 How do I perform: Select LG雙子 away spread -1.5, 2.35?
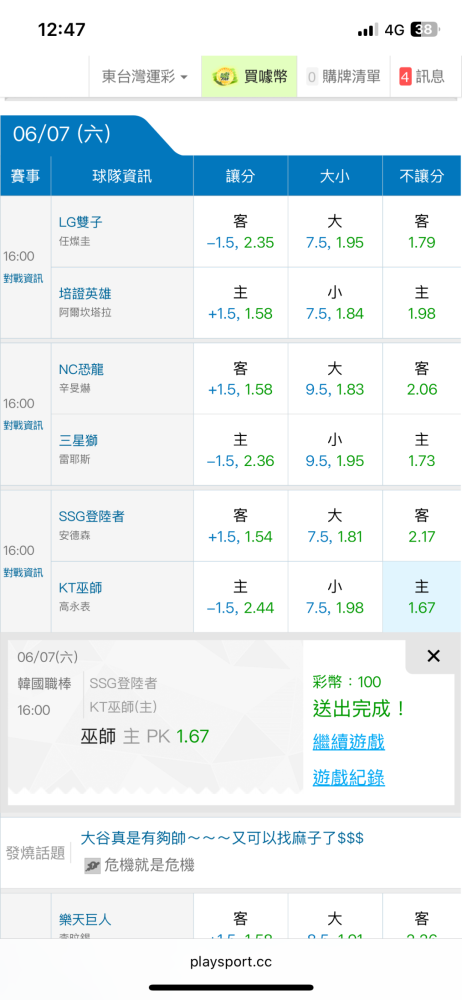[241, 232]
